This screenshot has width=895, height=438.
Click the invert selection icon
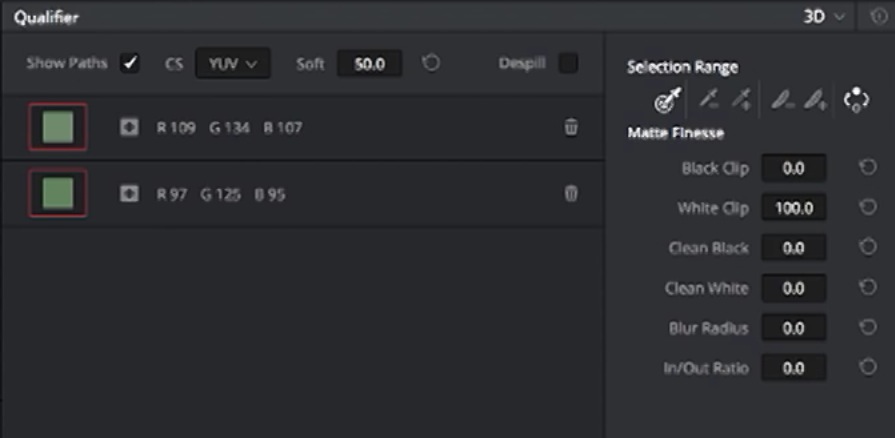[x=855, y=99]
